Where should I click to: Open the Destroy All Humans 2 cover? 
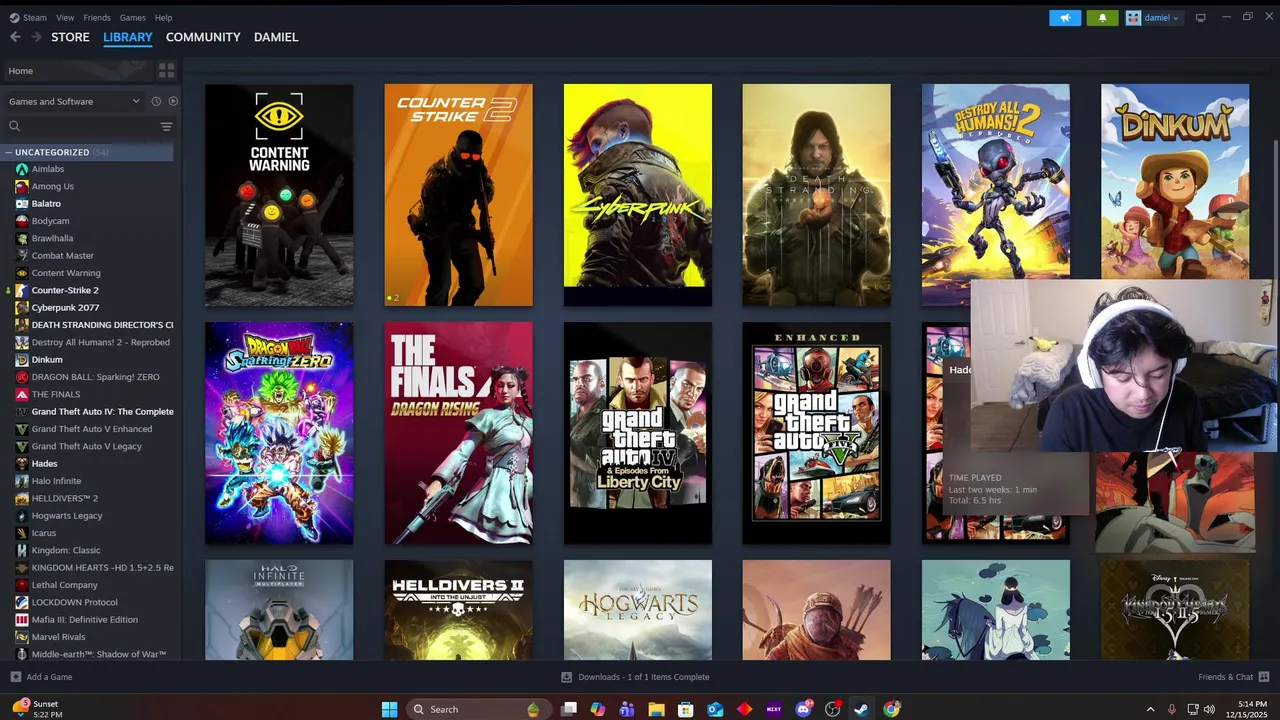[x=995, y=180]
